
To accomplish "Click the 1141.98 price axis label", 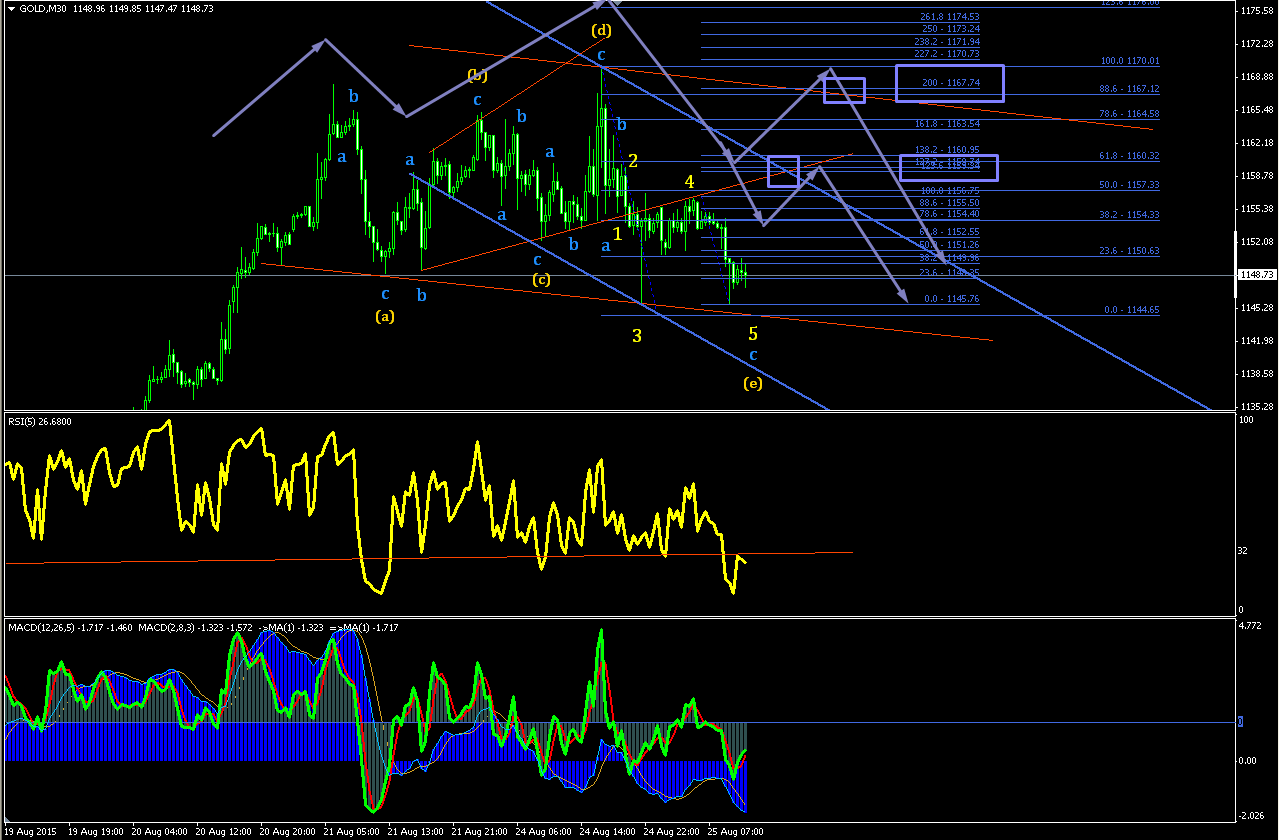I will [1259, 341].
